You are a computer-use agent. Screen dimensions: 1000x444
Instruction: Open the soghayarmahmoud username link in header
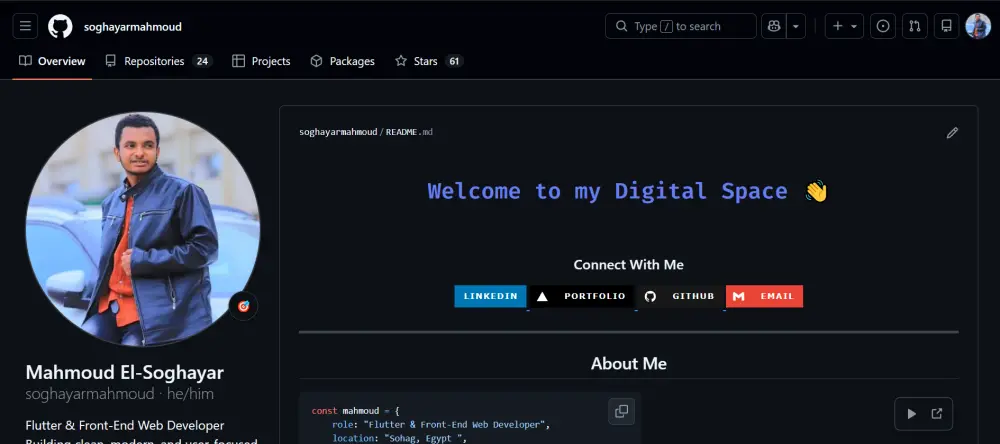133,27
